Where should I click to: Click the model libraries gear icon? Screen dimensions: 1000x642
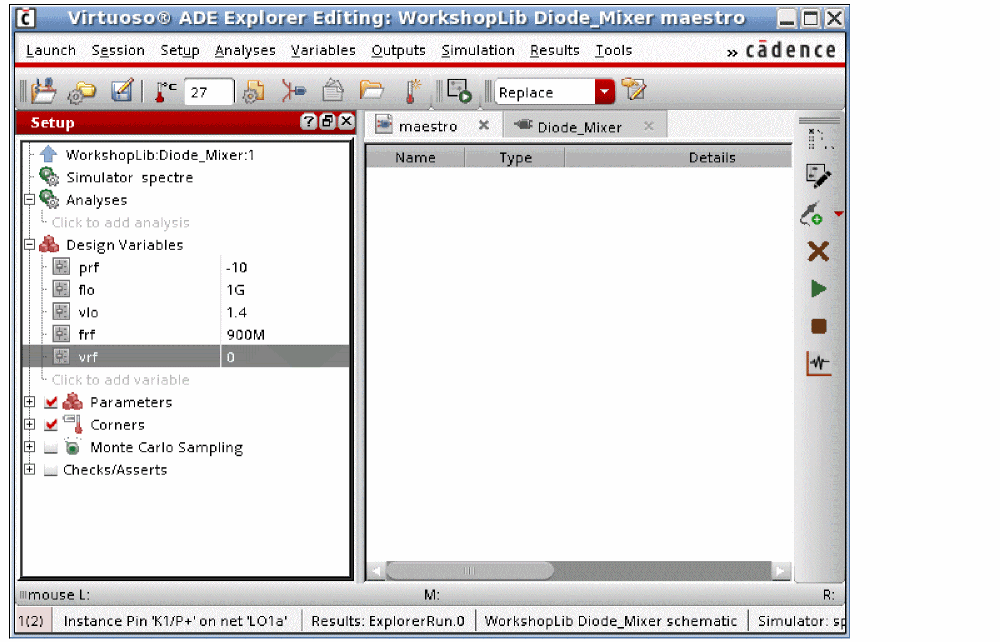pos(254,92)
